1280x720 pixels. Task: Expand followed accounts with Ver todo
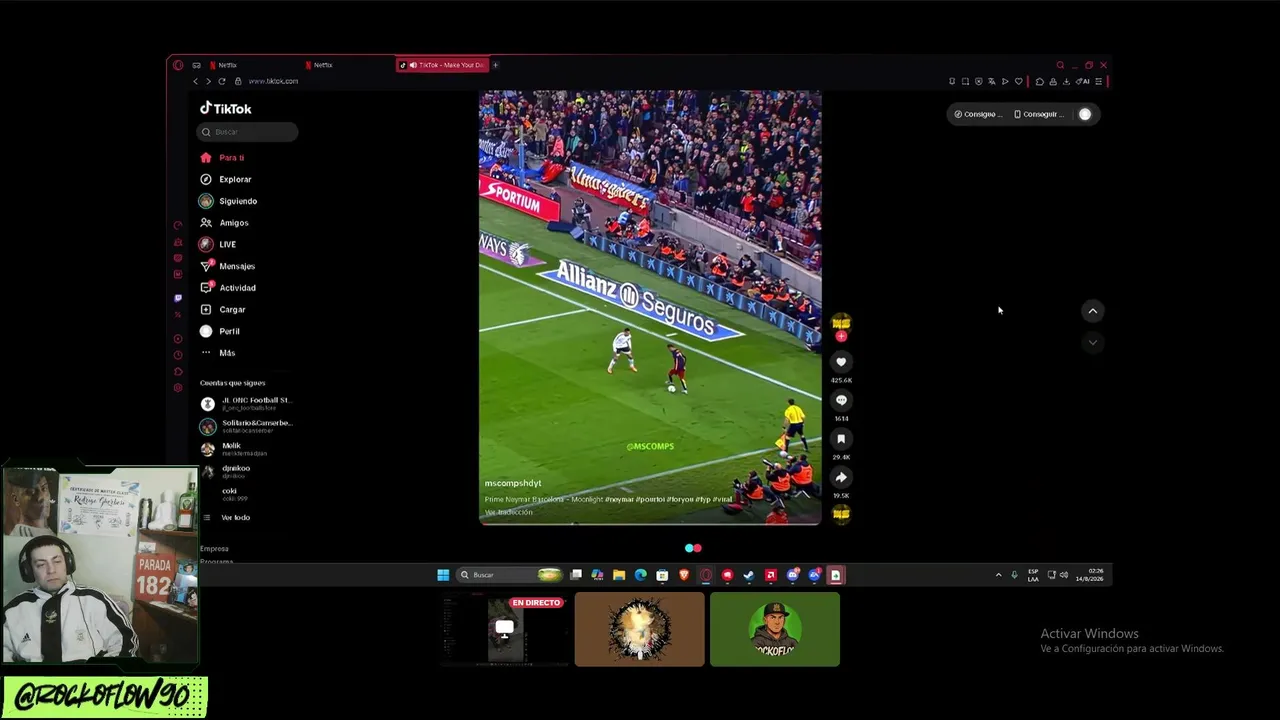pyautogui.click(x=226, y=517)
